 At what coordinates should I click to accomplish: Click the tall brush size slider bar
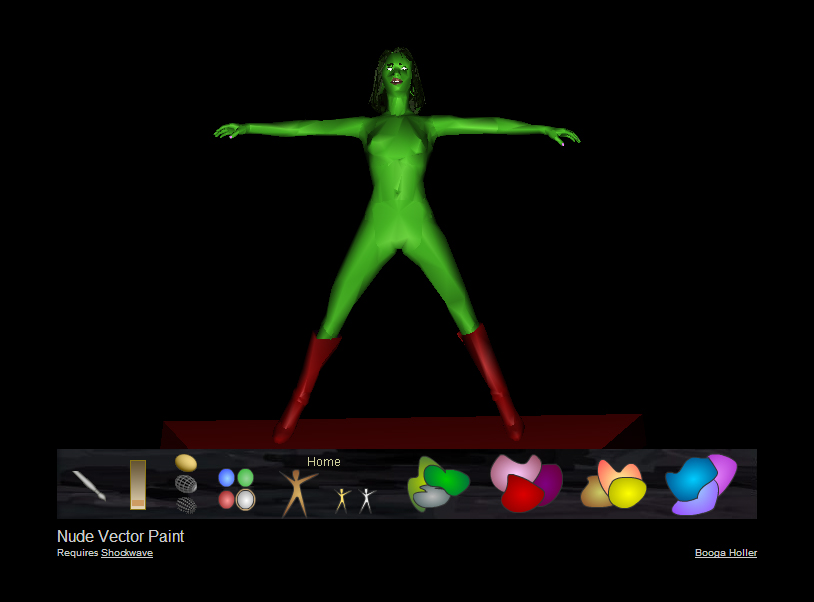point(138,484)
